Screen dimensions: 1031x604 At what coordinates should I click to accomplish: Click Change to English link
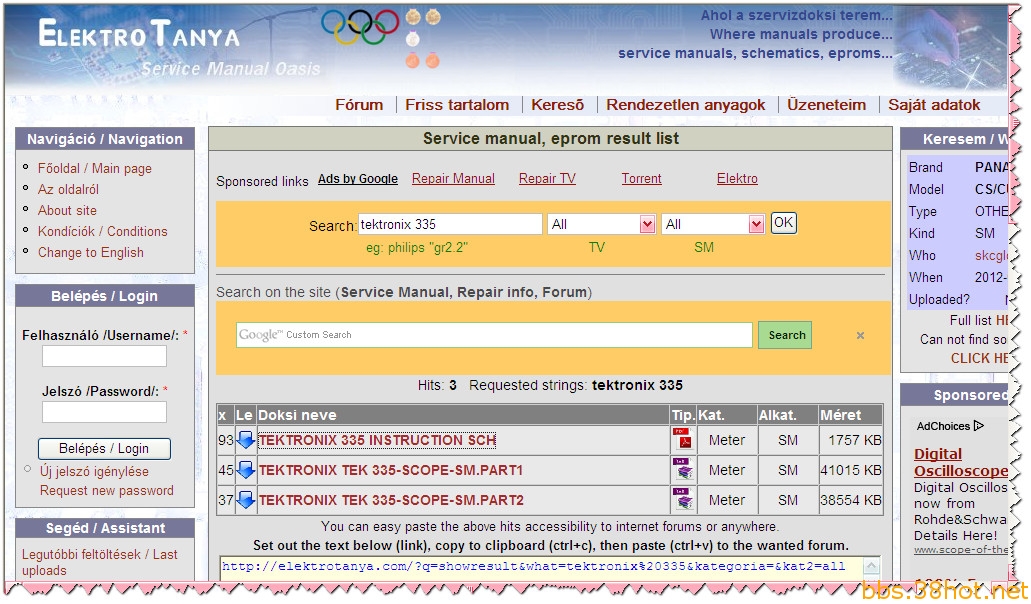point(91,252)
